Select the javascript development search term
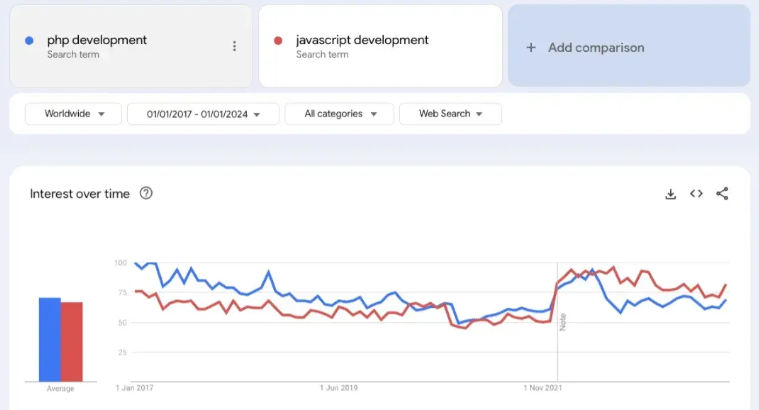This screenshot has width=759, height=410. coord(362,40)
